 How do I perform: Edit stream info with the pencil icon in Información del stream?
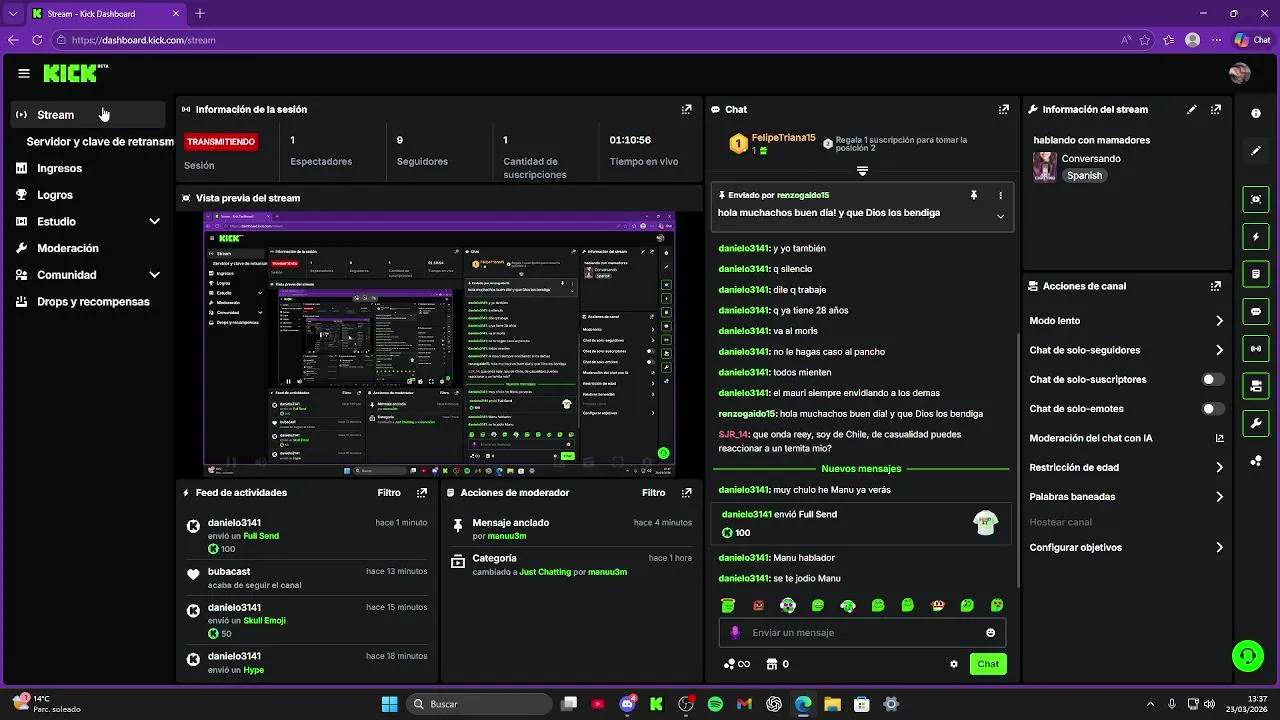[1191, 109]
